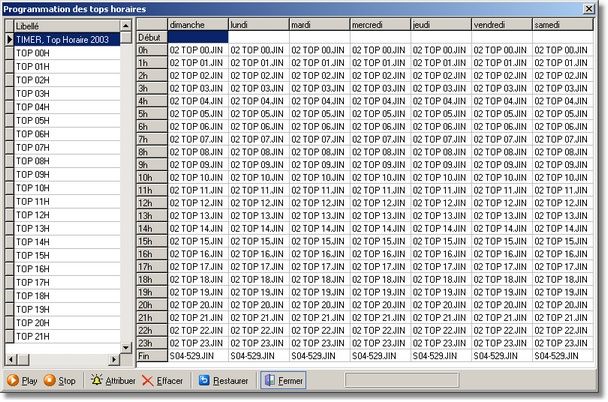608x402 pixels.
Task: Select the mercredi Fin cell S04-529.JIN
Action: pyautogui.click(x=380, y=356)
